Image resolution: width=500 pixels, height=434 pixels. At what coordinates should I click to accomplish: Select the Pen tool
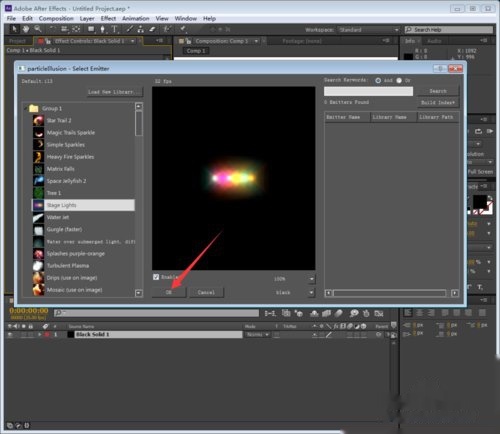102,29
